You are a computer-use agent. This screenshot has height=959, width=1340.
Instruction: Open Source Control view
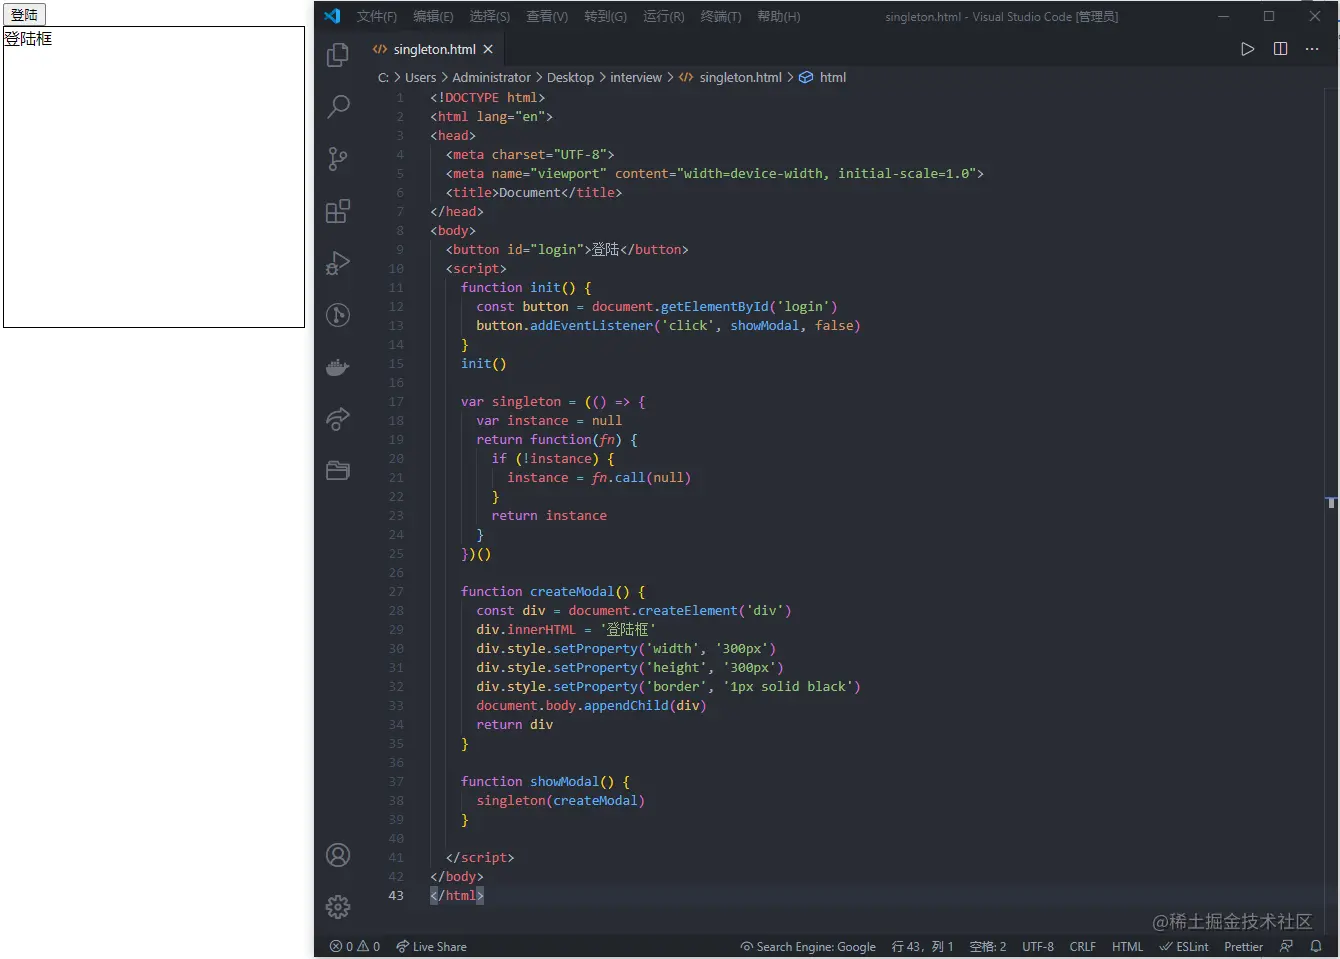(x=338, y=159)
